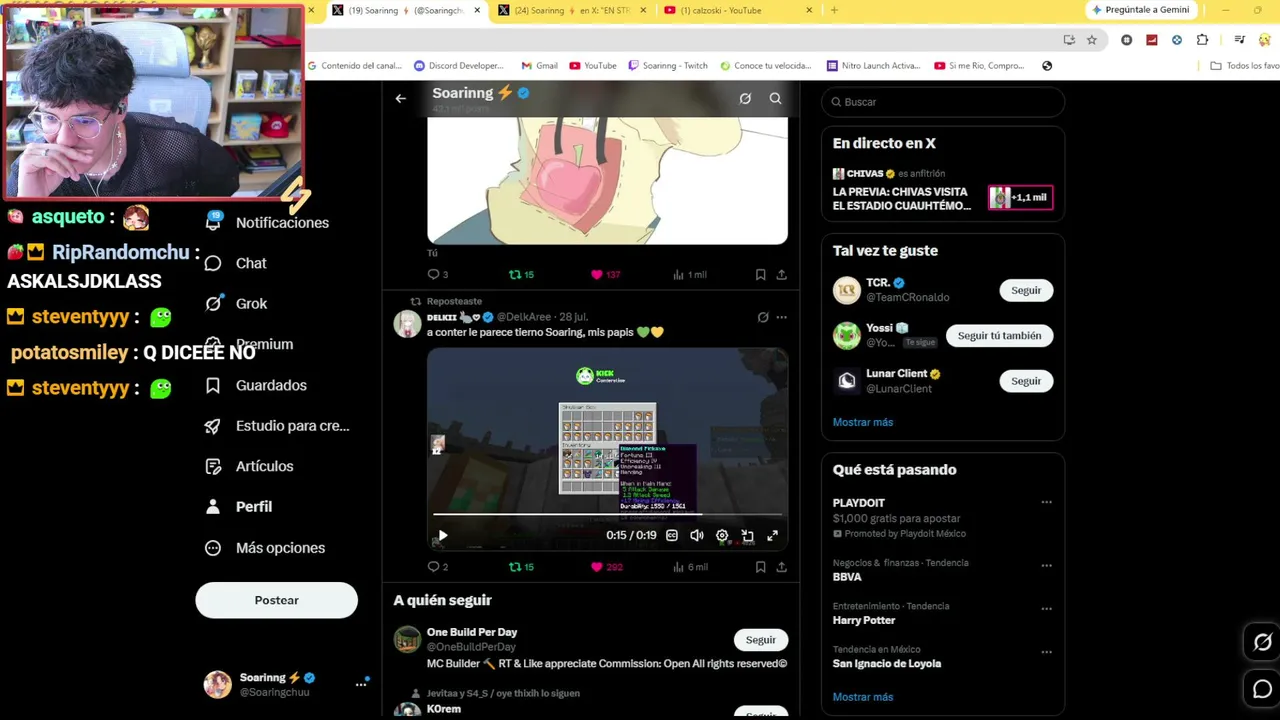
Task: Follow One Build Per Day
Action: (x=760, y=640)
